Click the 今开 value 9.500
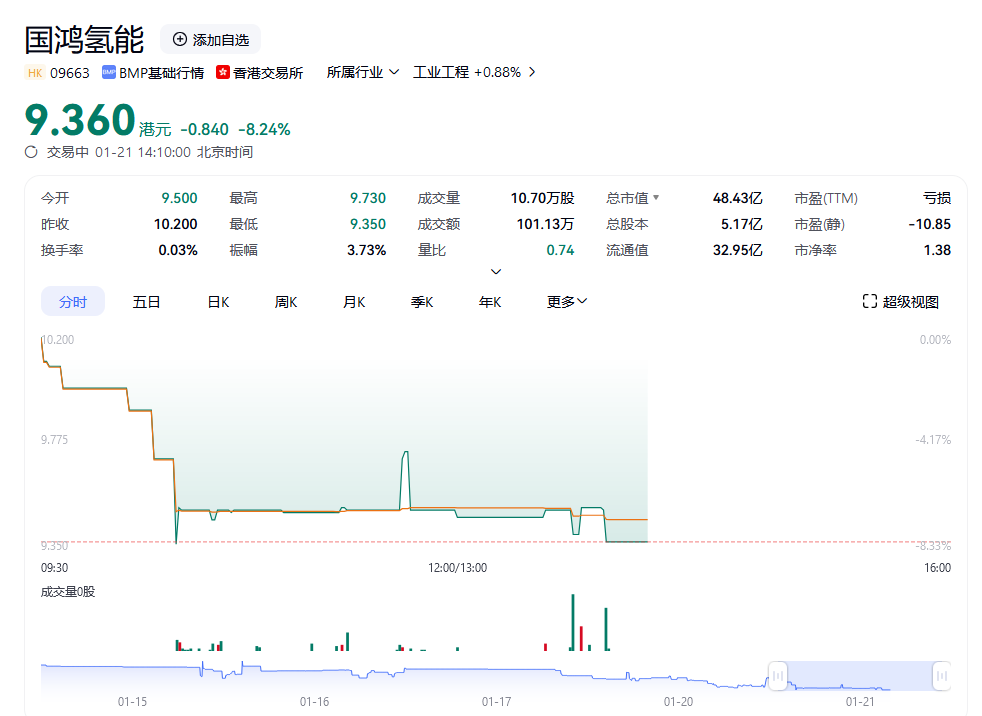 point(179,198)
